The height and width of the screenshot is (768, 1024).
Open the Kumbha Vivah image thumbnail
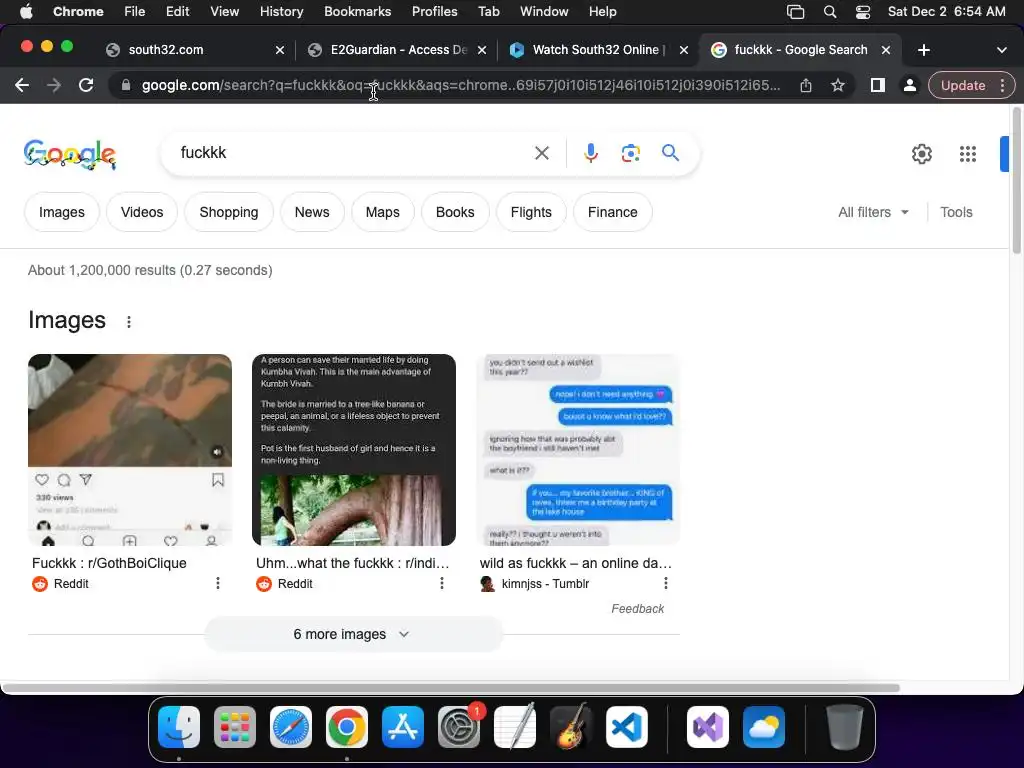point(354,450)
